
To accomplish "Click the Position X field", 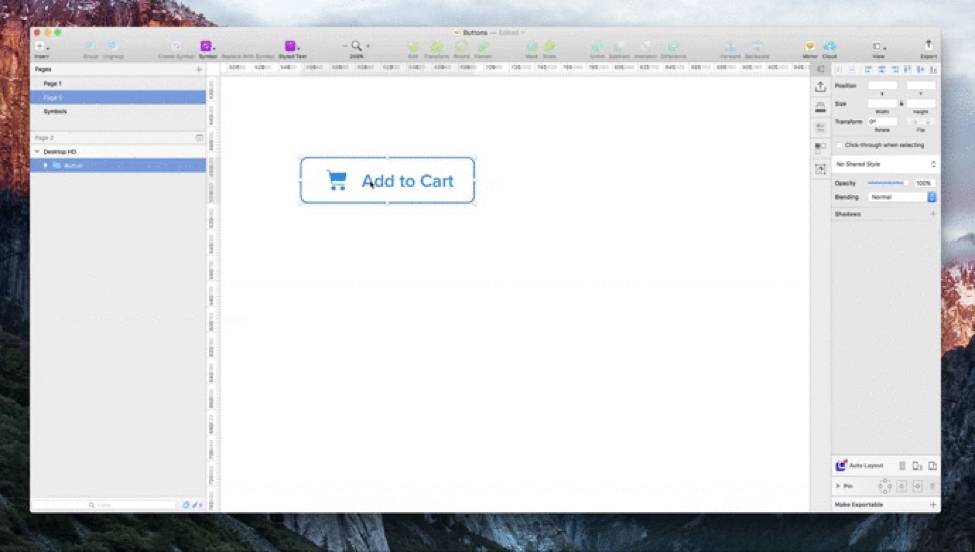I will [882, 85].
